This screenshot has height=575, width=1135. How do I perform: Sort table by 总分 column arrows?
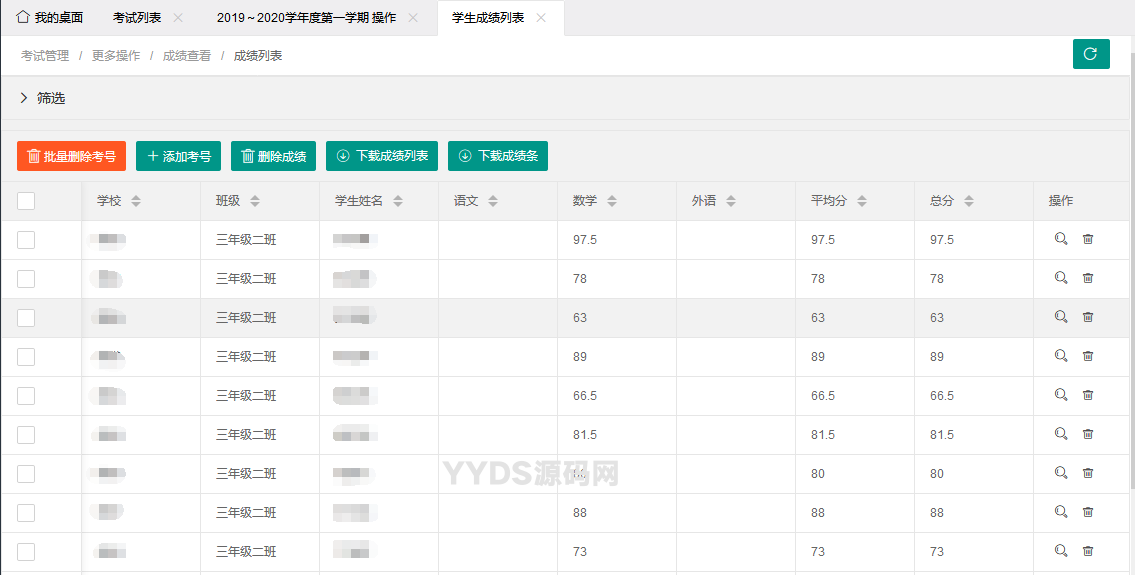[969, 201]
